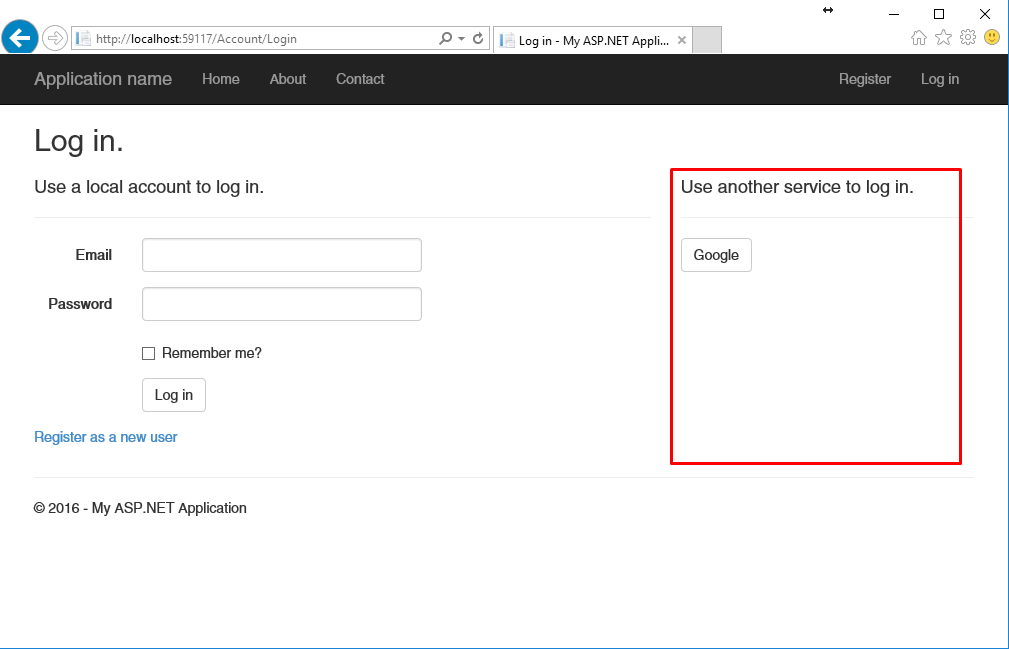
Task: Enable the 'Remember me?' checkbox
Action: (149, 353)
